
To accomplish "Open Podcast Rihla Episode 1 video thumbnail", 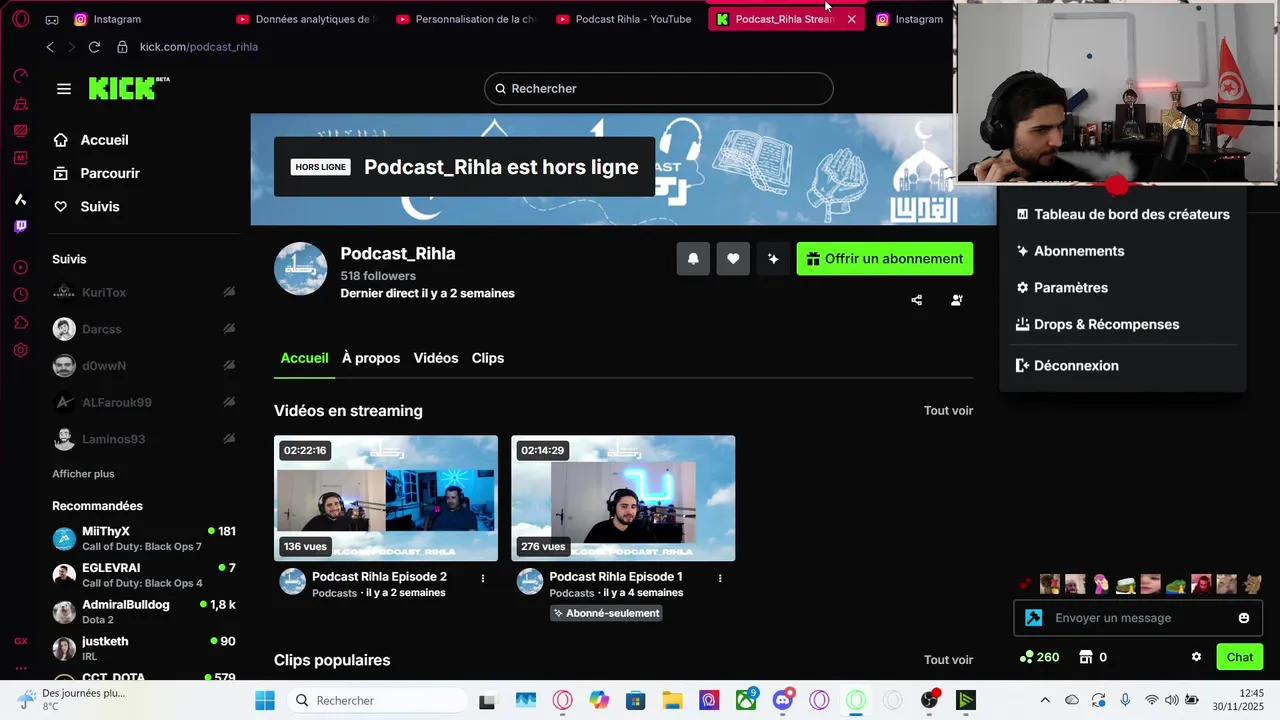I will [x=623, y=498].
